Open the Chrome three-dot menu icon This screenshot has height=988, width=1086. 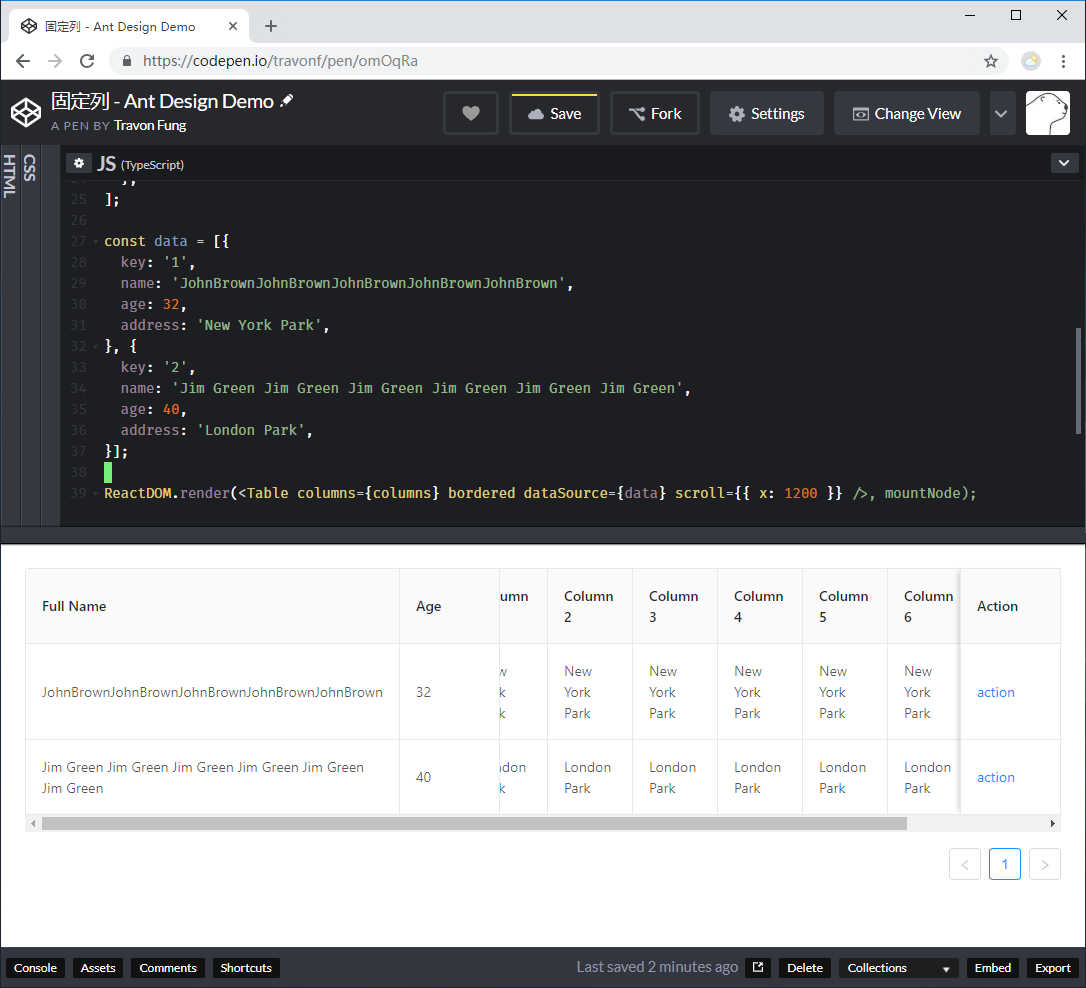point(1063,61)
